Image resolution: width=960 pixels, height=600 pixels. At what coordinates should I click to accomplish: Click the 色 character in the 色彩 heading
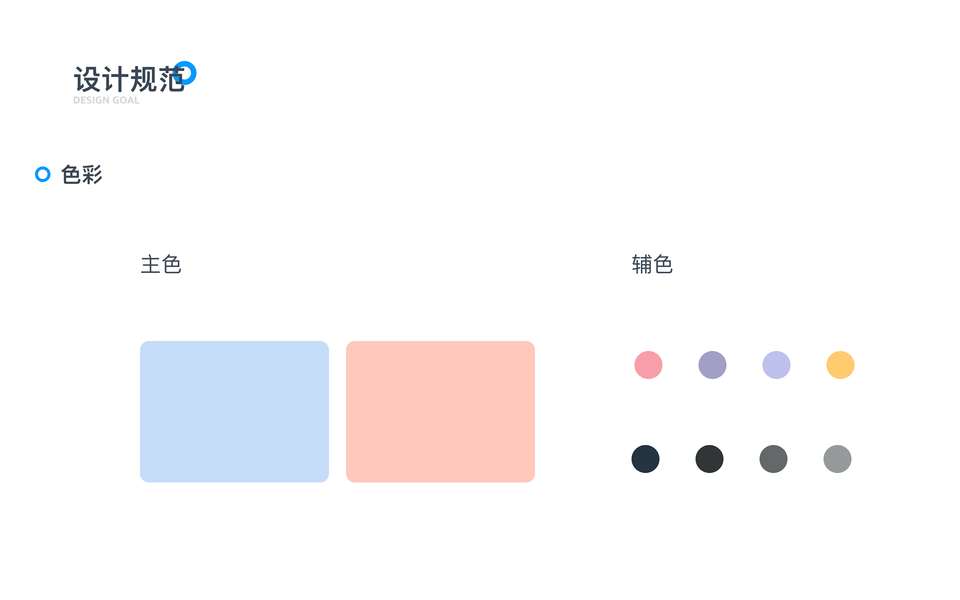[71, 175]
